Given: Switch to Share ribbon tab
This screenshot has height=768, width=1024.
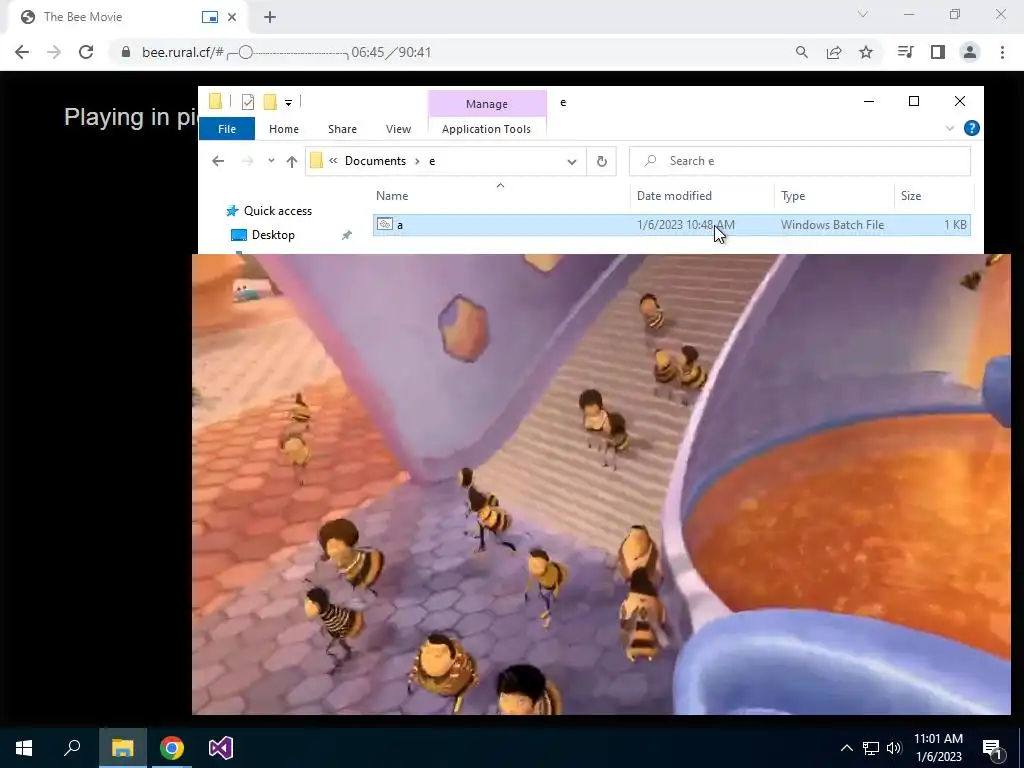Looking at the screenshot, I should pos(342,129).
